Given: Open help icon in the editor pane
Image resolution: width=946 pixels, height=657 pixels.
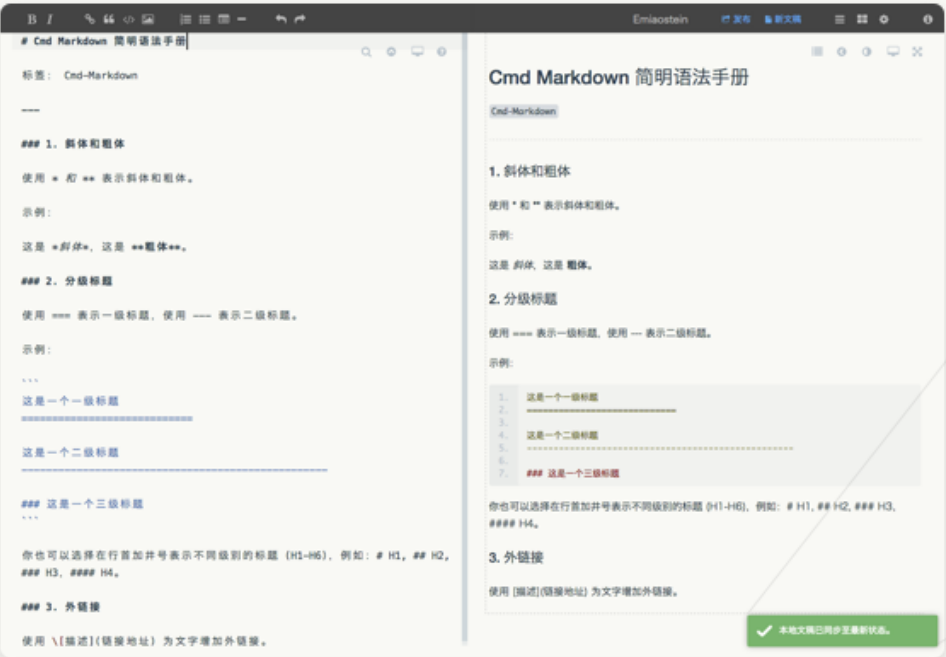Looking at the screenshot, I should click(x=442, y=52).
